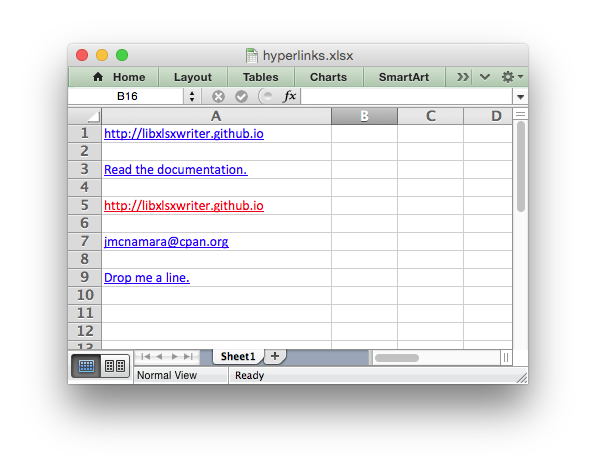Open the fx formula builder
This screenshot has height=476, width=596.
[290, 96]
